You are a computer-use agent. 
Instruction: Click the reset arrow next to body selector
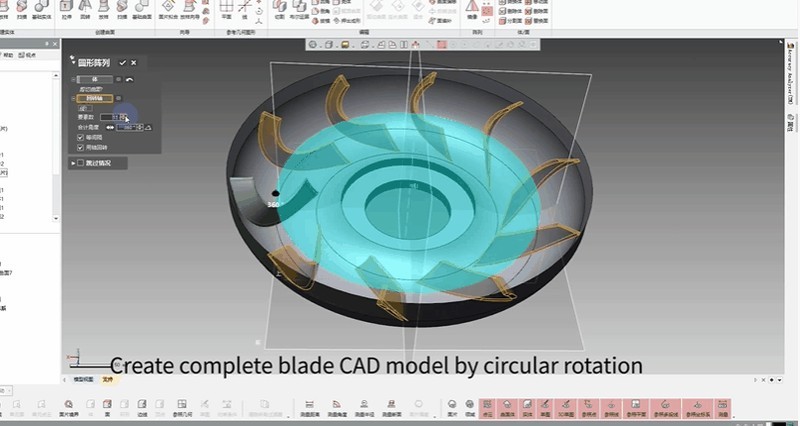point(130,79)
